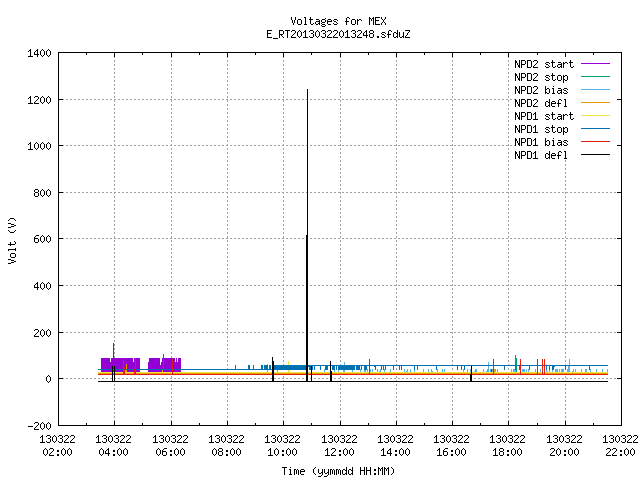
Task: Click the black NPD1 defl legend line
Action: pyautogui.click(x=596, y=155)
